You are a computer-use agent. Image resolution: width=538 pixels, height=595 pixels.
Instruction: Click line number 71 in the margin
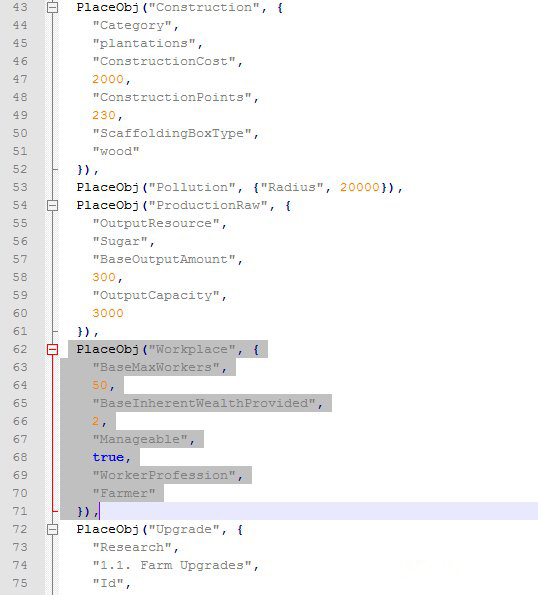[x=20, y=512]
